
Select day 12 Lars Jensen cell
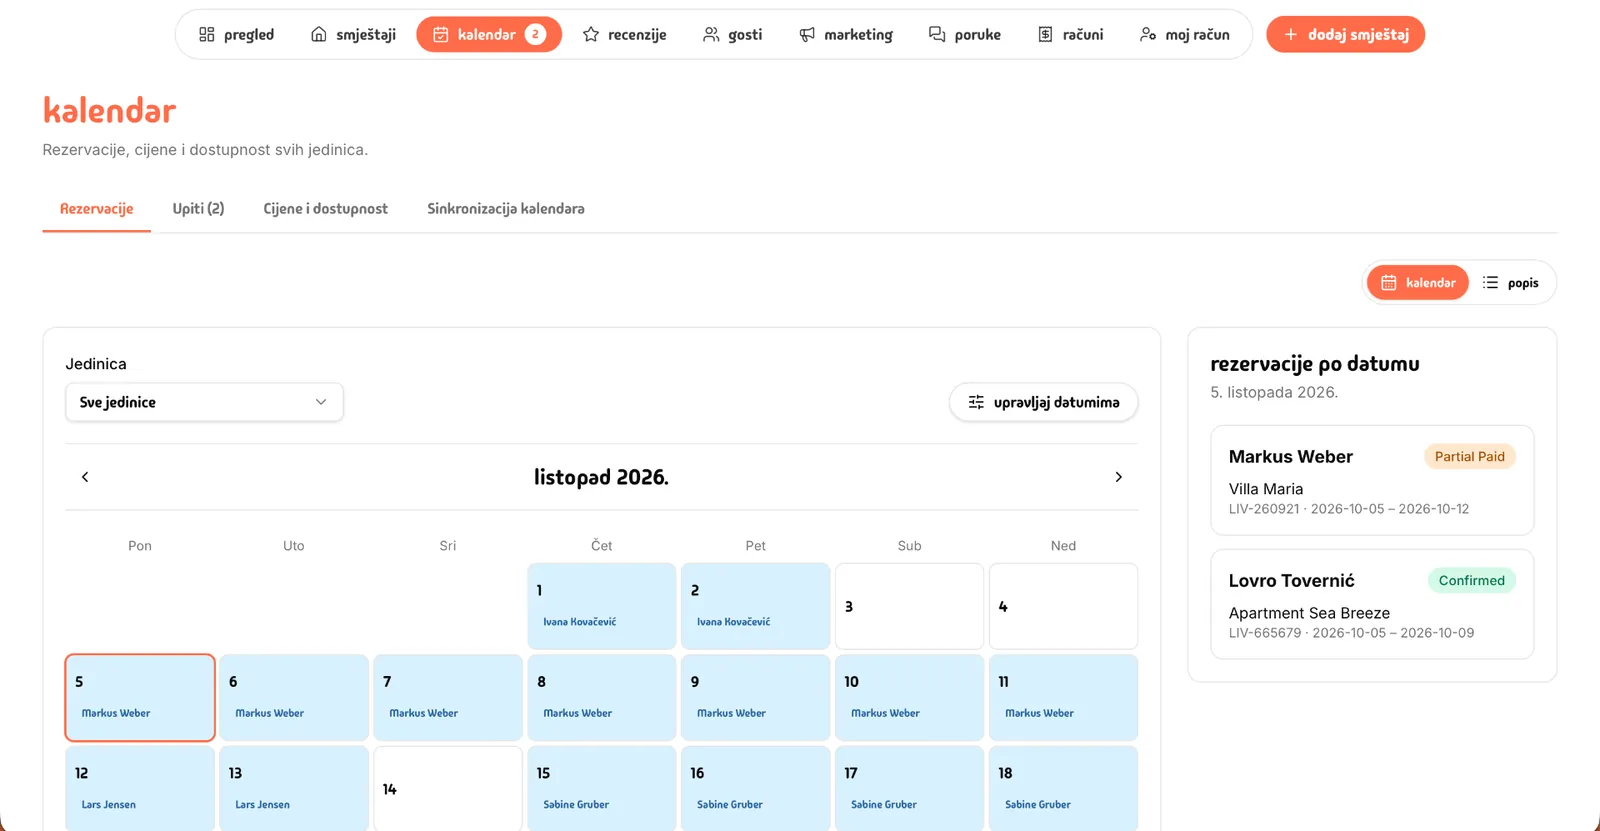click(x=140, y=789)
